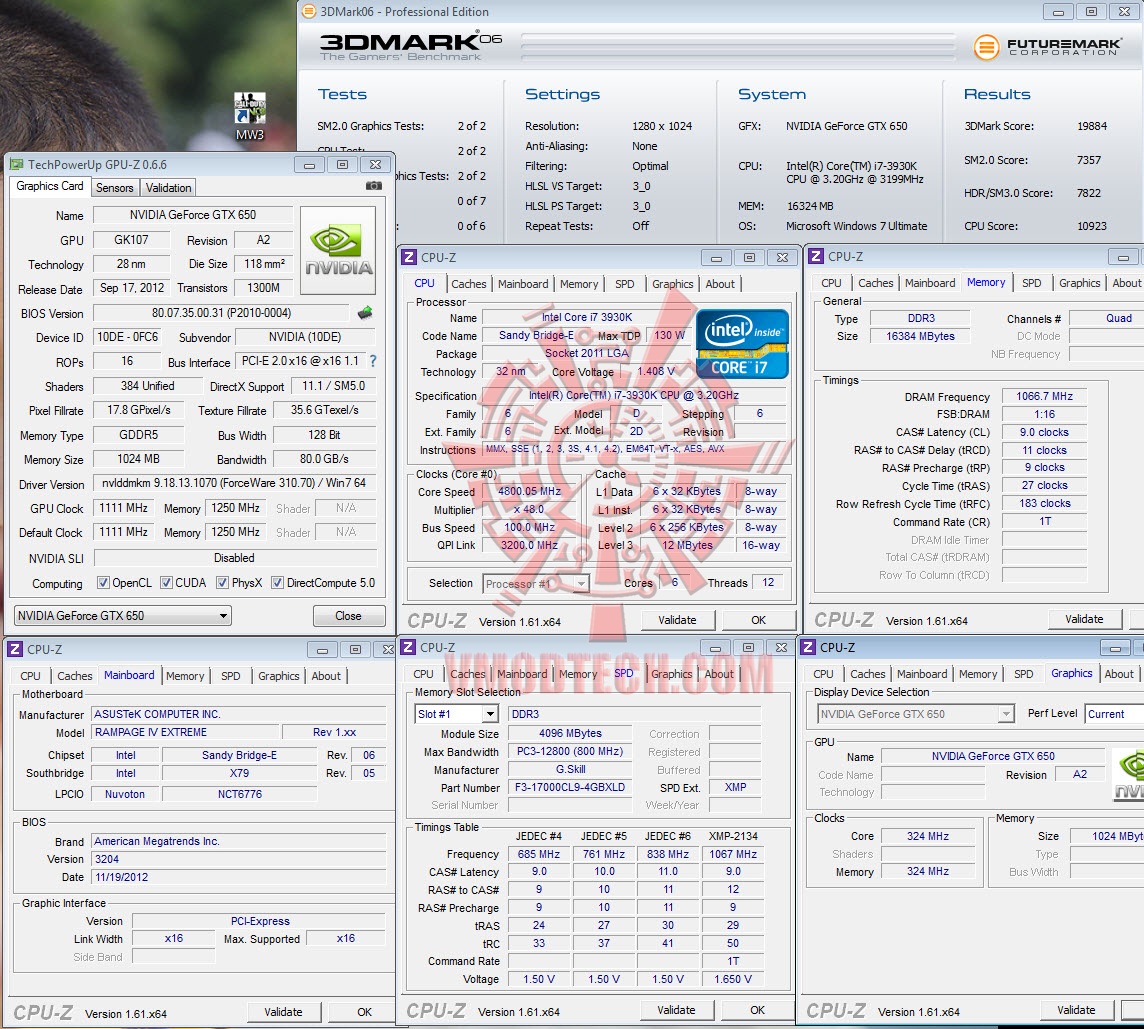Viewport: 1144px width, 1029px height.
Task: Click the Memory Size 1024 MB field in GPU-Z
Action: point(139,459)
